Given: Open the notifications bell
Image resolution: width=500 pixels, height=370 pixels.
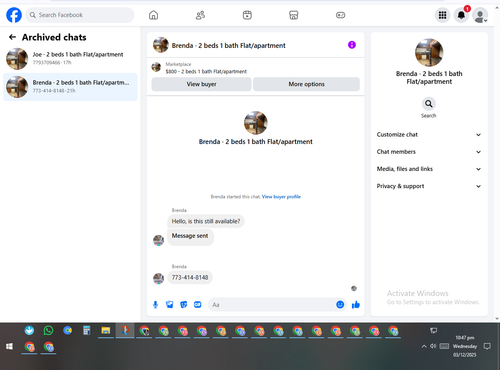Looking at the screenshot, I should tap(461, 15).
